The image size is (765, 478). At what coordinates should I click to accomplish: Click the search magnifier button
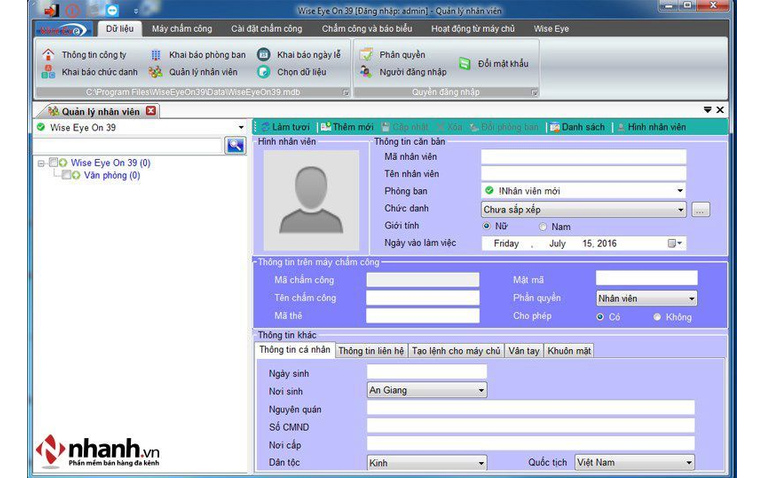tap(235, 145)
